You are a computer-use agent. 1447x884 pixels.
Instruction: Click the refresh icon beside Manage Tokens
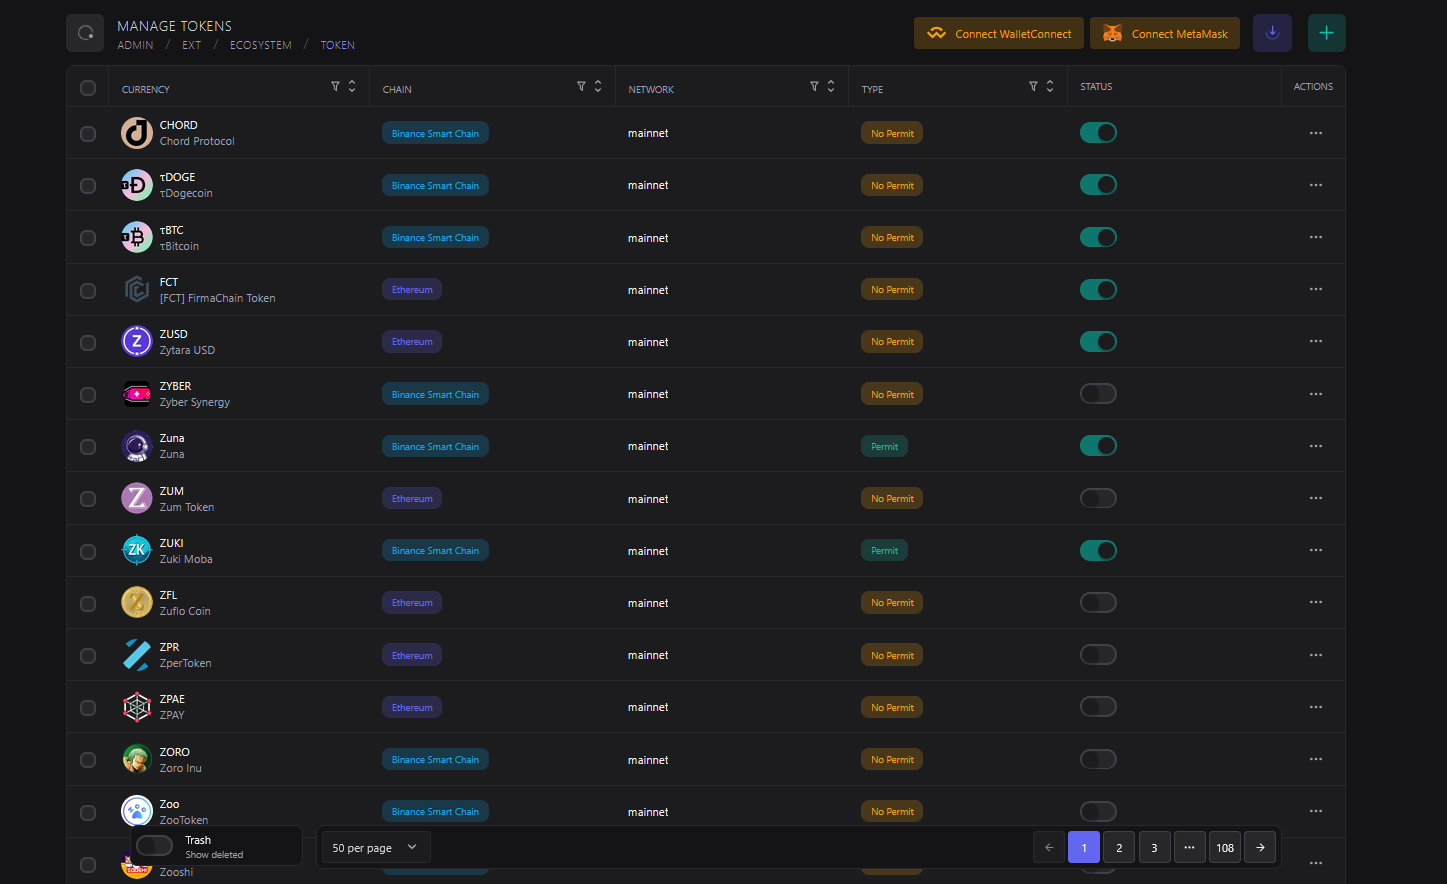click(85, 33)
